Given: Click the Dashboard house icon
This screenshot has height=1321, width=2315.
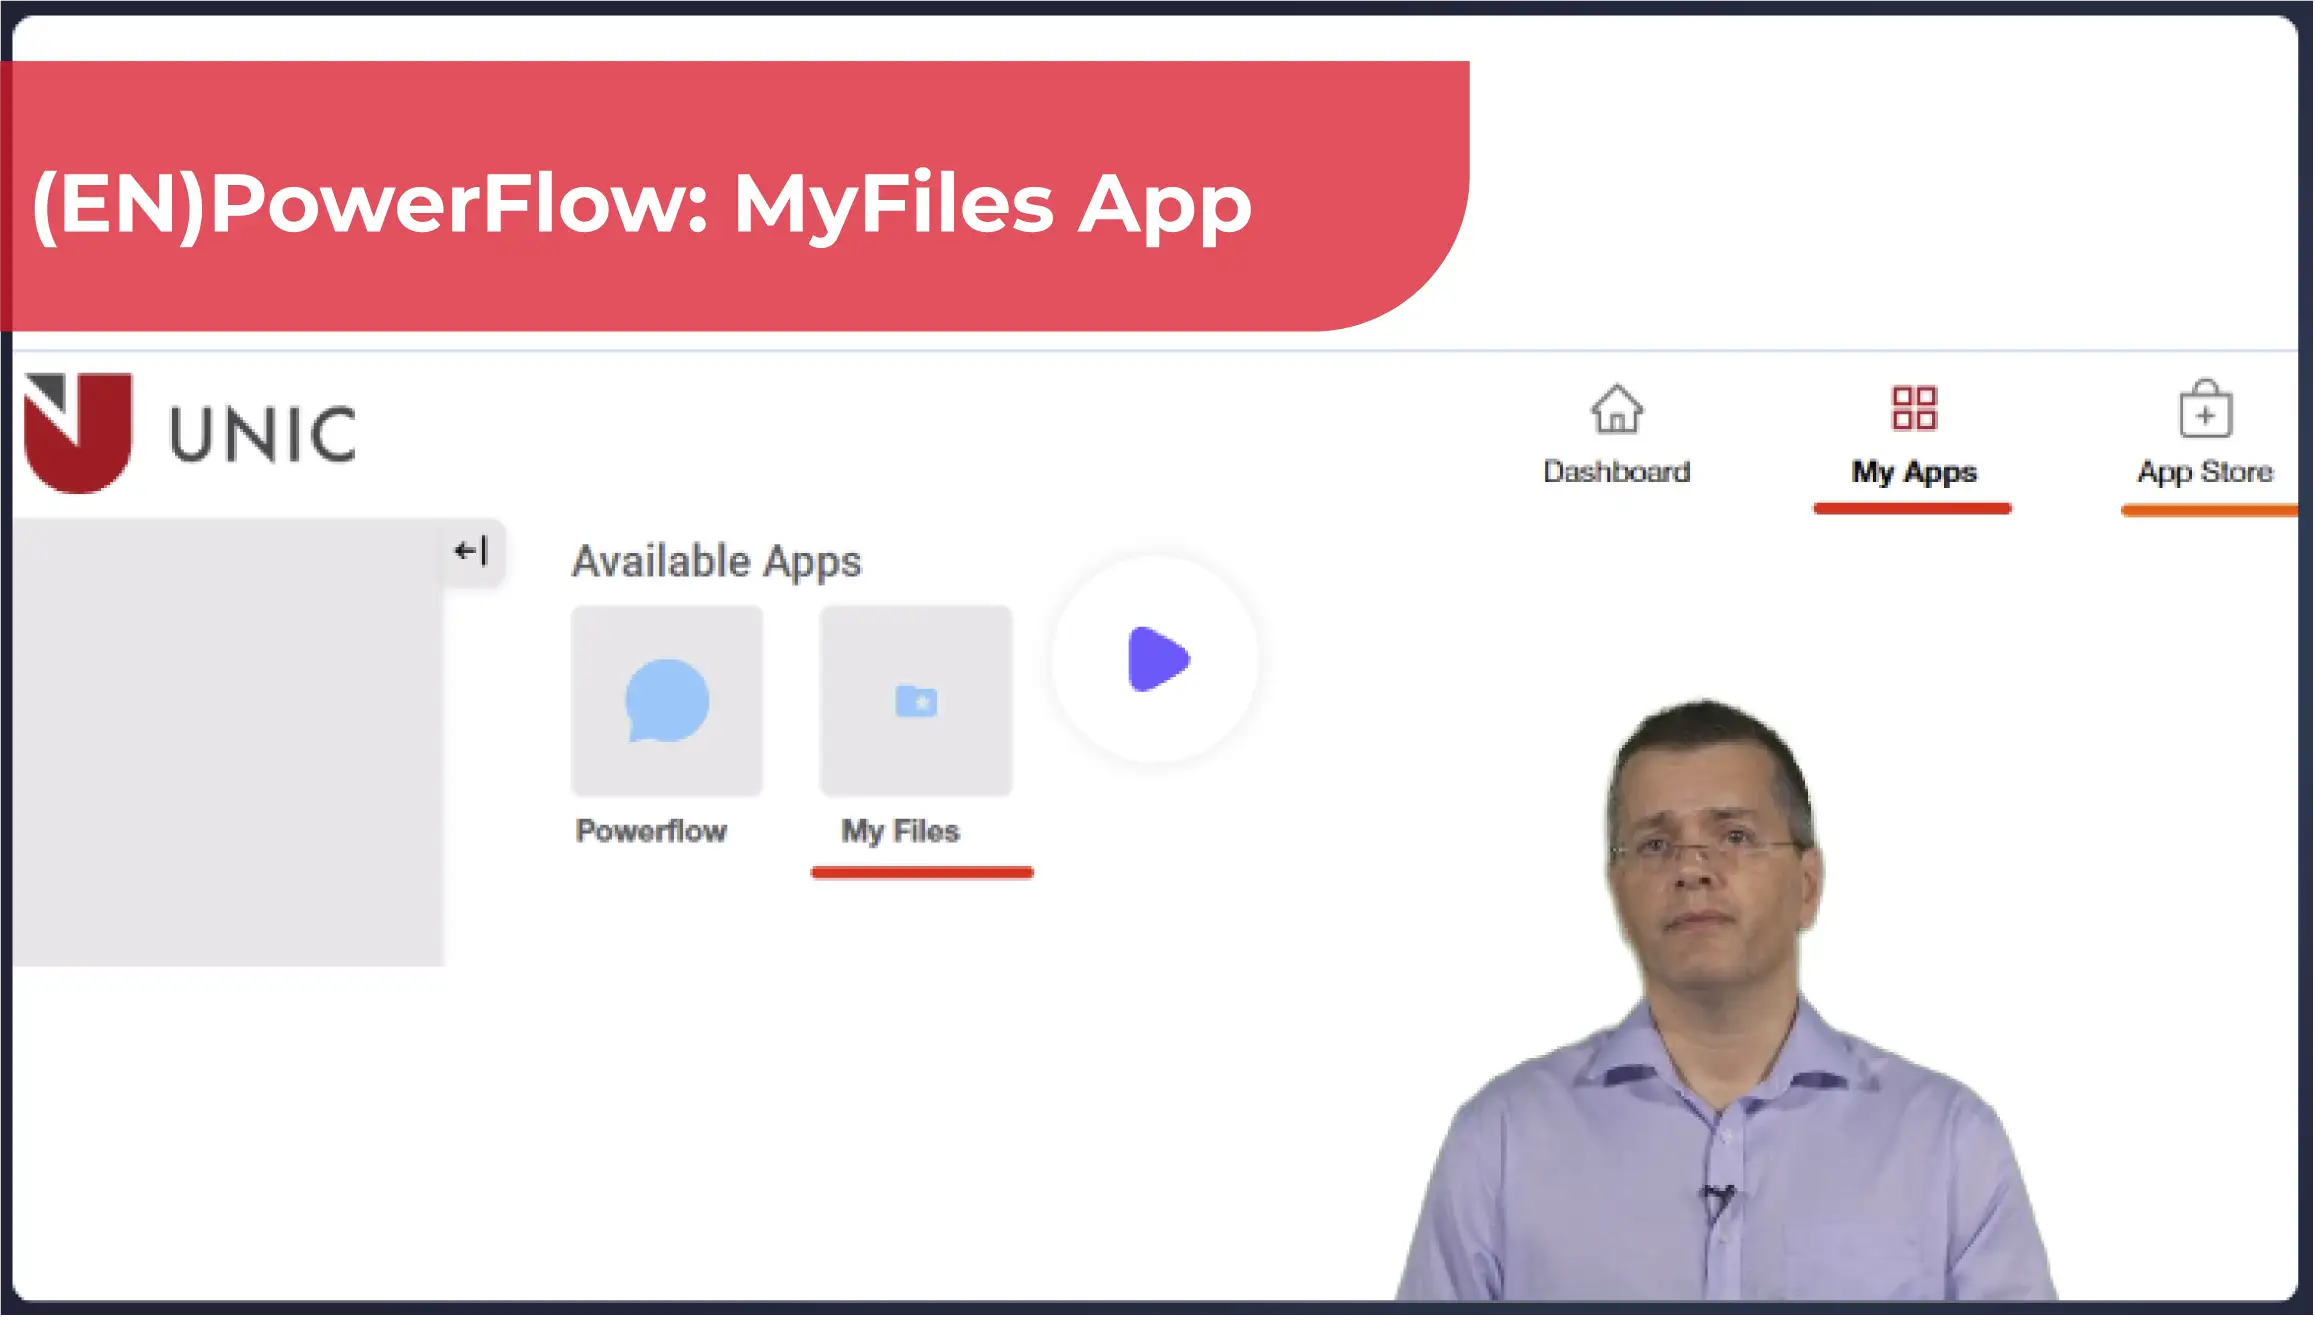Looking at the screenshot, I should pyautogui.click(x=1616, y=409).
